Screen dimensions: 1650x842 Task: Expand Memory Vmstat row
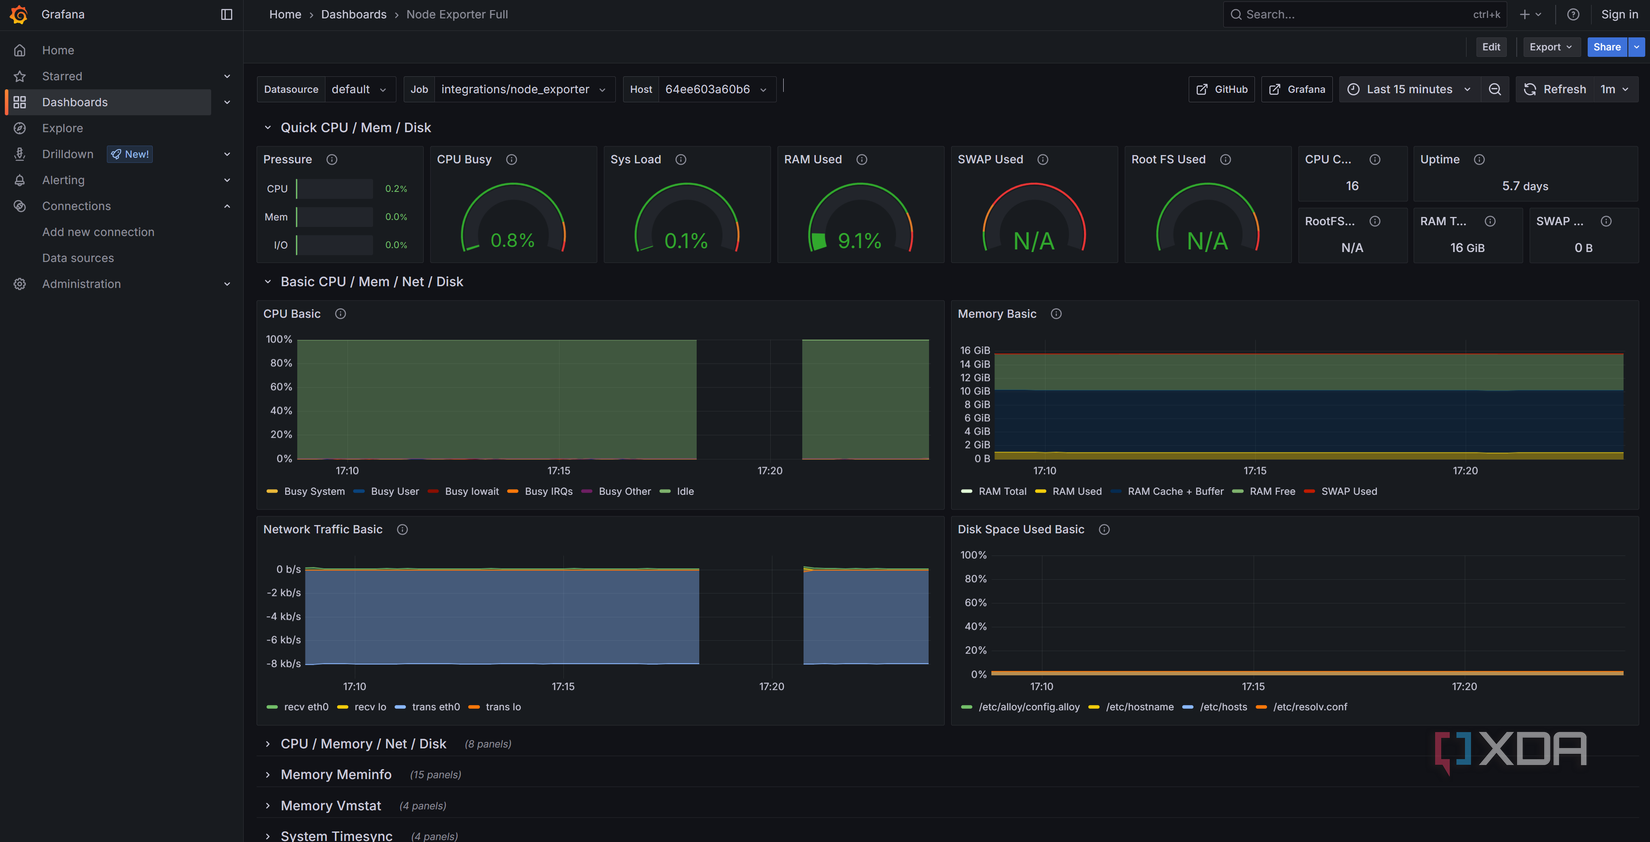click(330, 806)
